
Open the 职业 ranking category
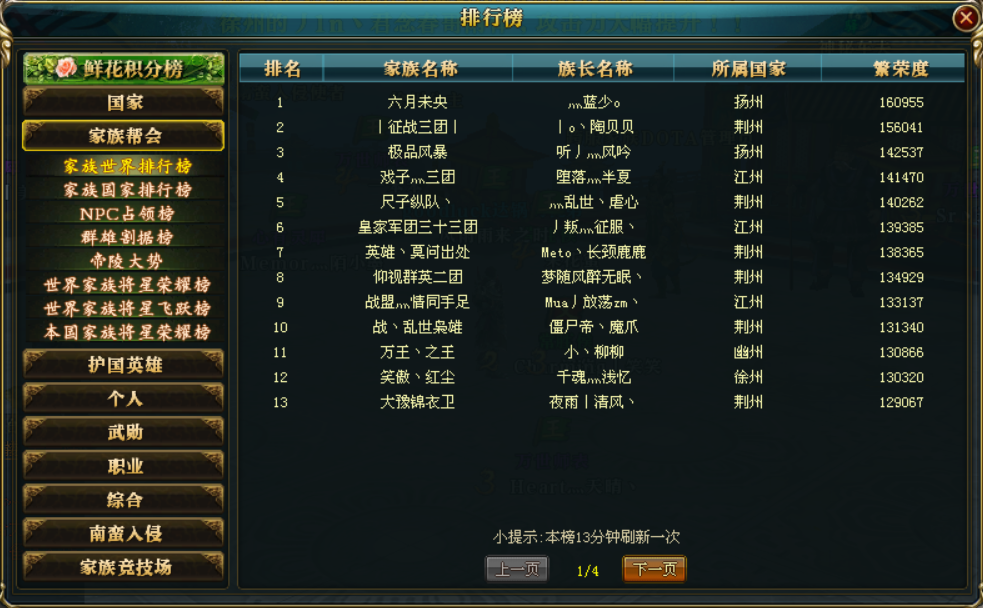point(124,466)
